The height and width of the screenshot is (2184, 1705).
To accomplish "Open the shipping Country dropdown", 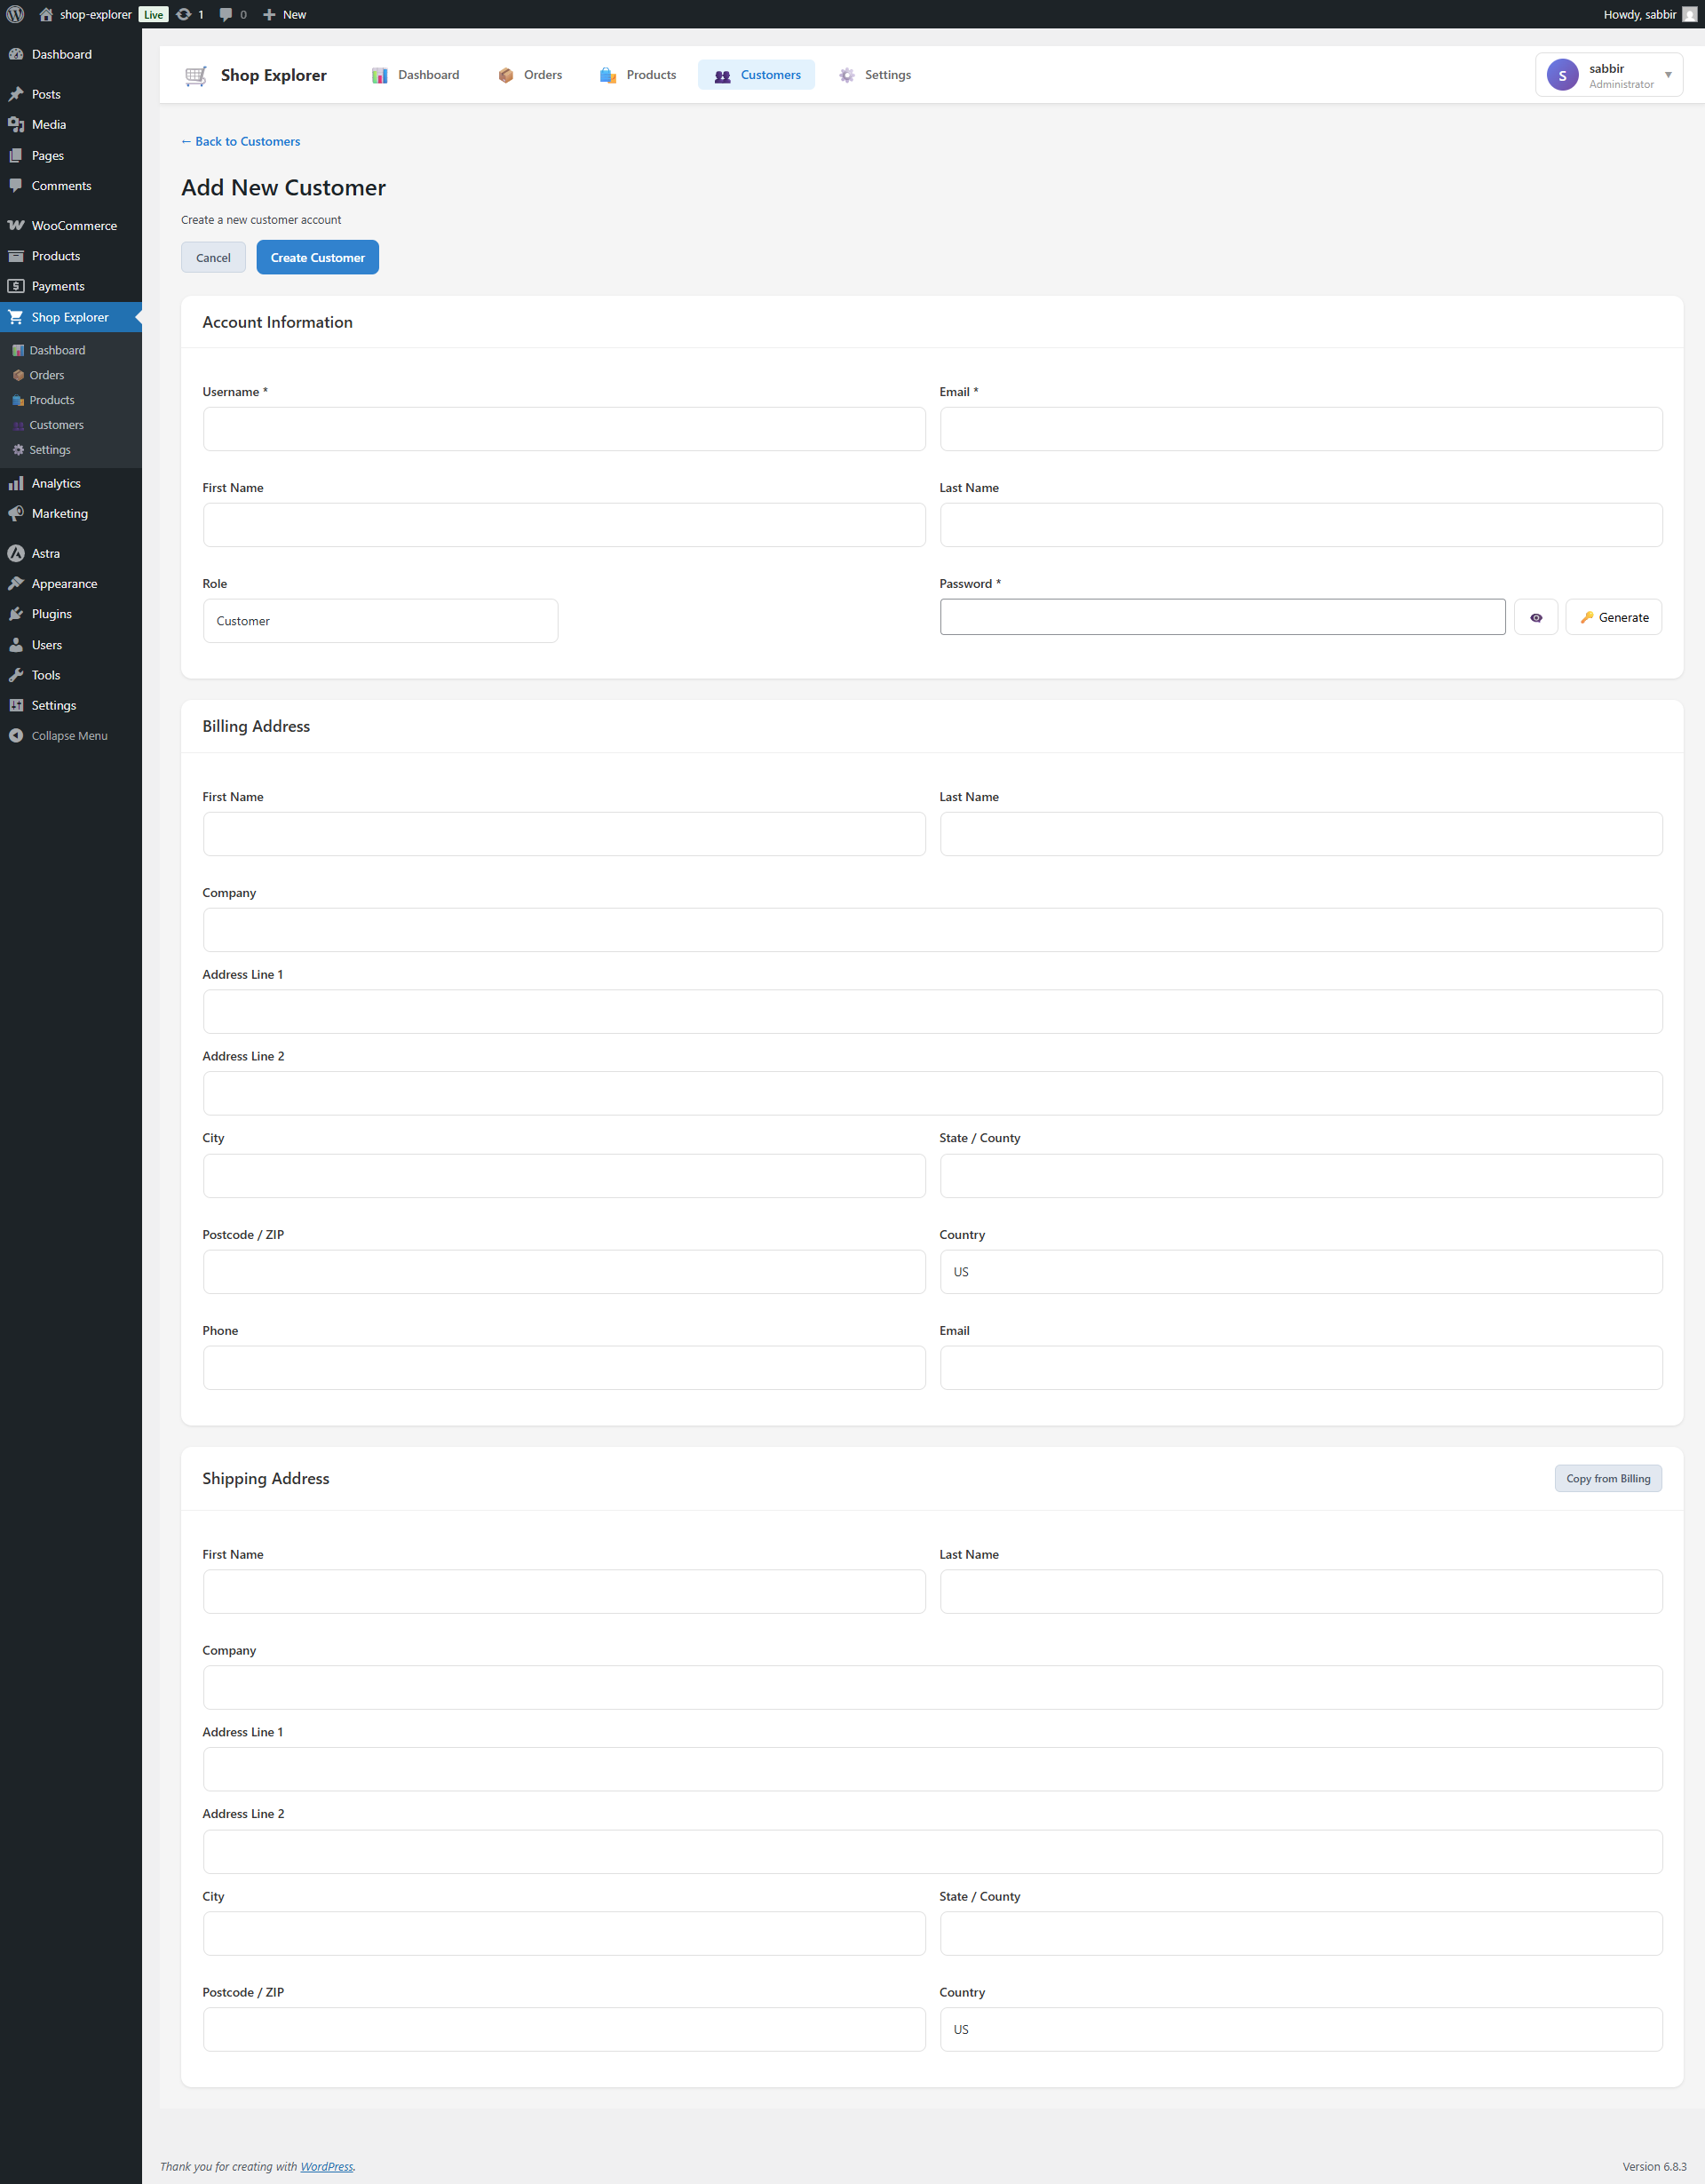I will click(1300, 2029).
